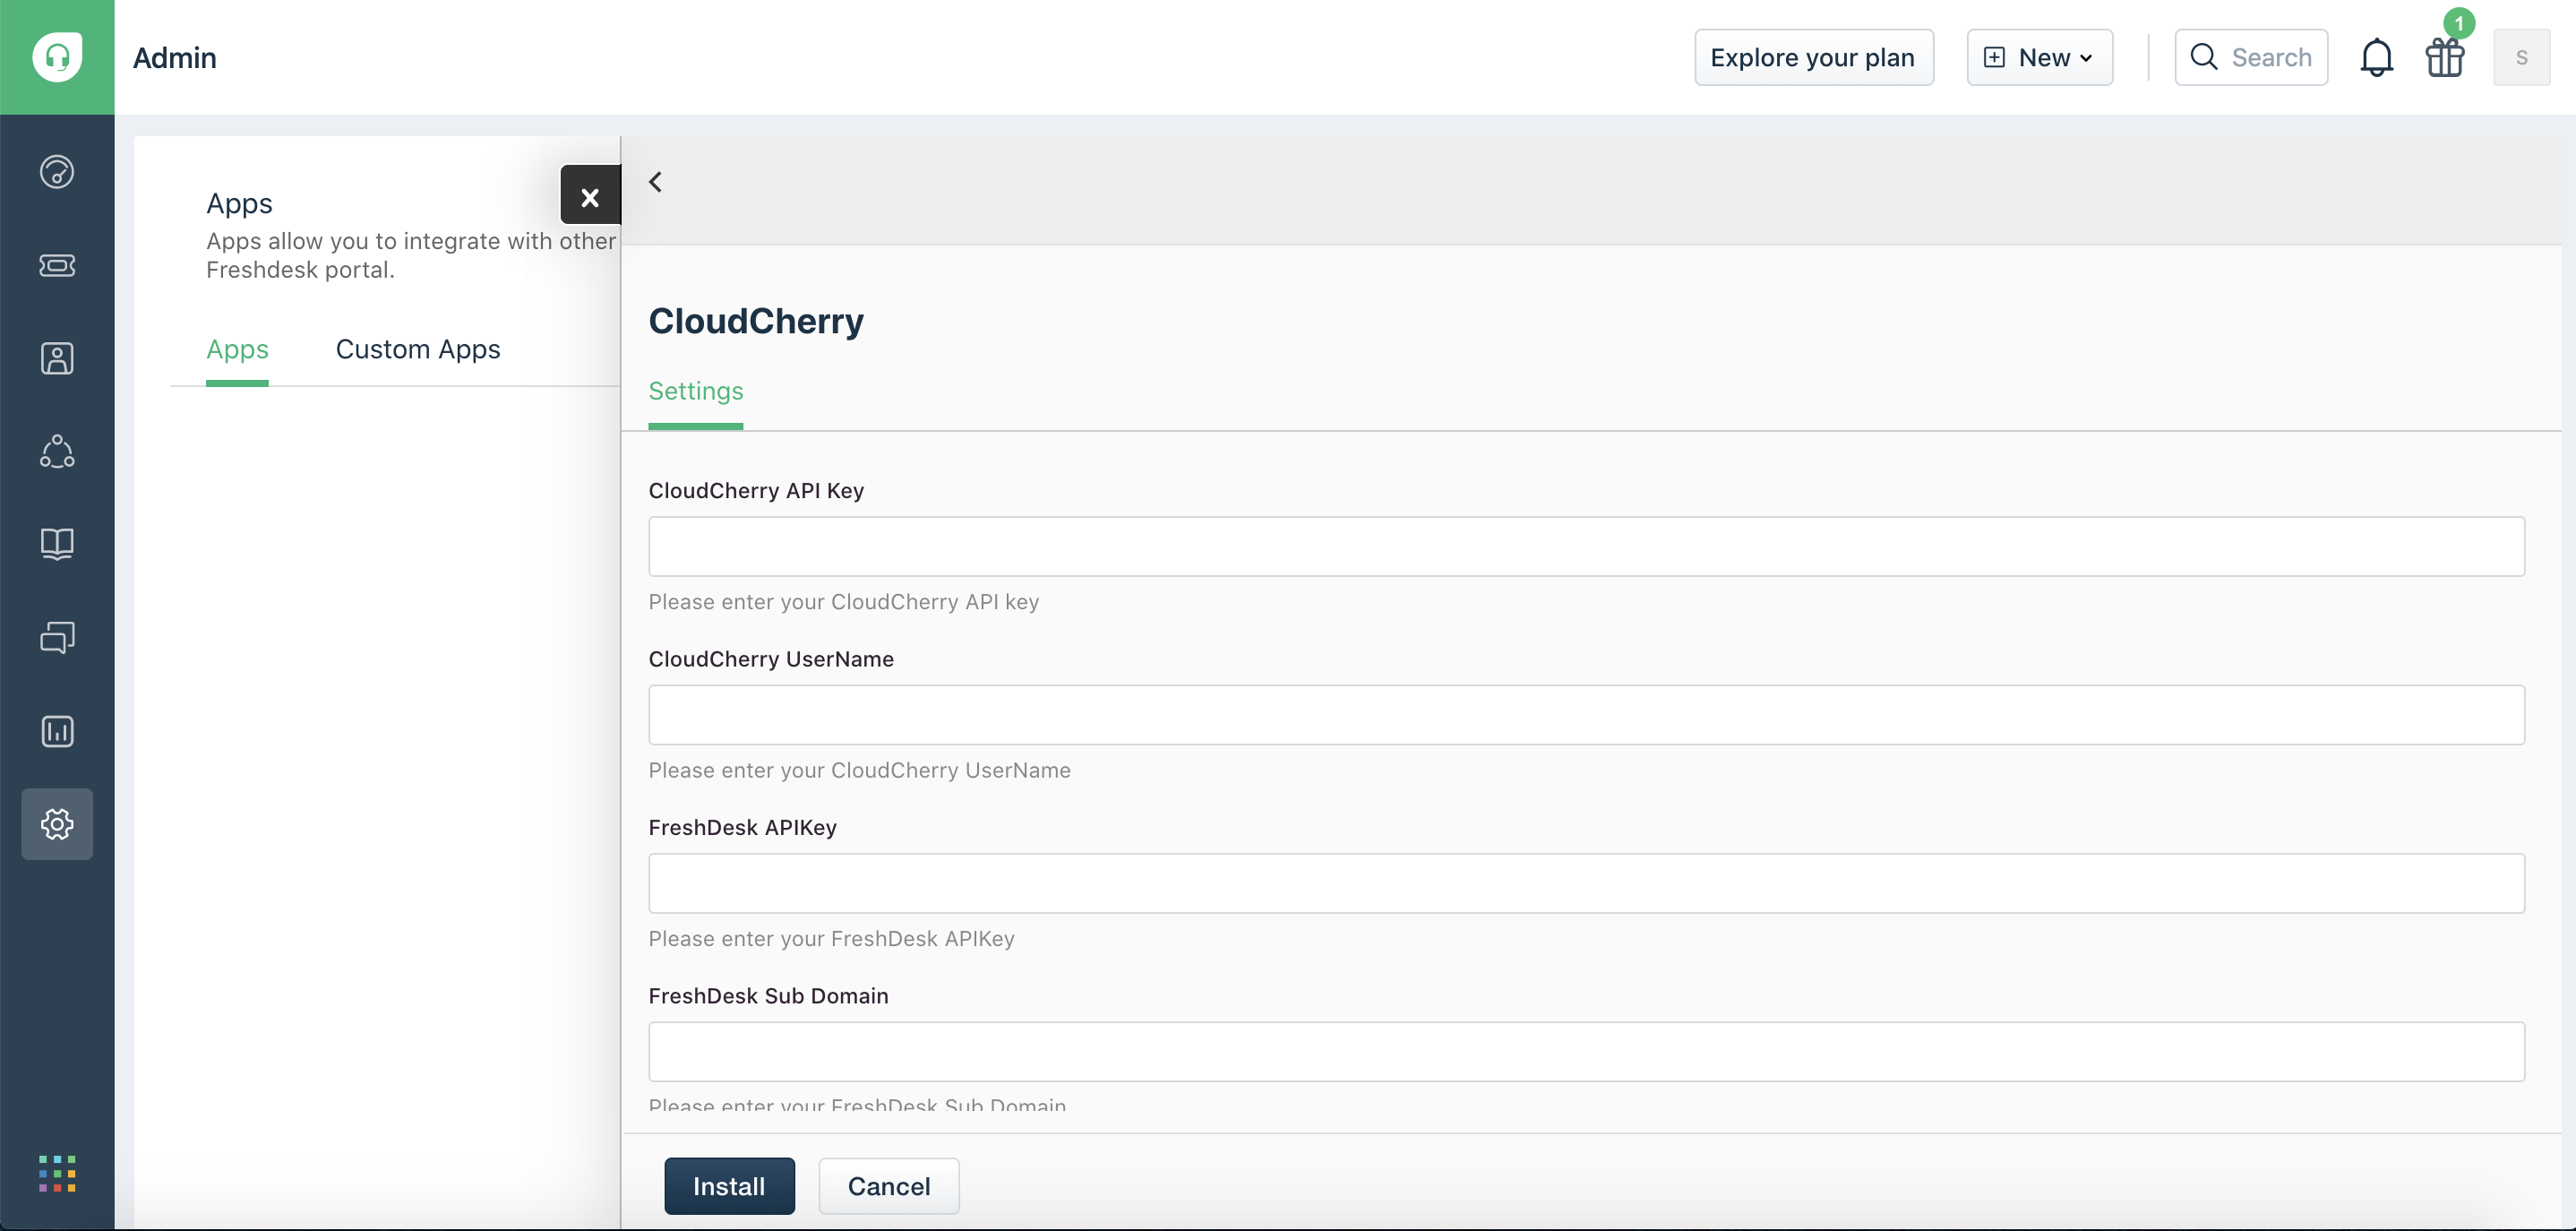The width and height of the screenshot is (2576, 1231).
Task: Click the 'FreshDesk Sub Domain' label
Action: (768, 996)
